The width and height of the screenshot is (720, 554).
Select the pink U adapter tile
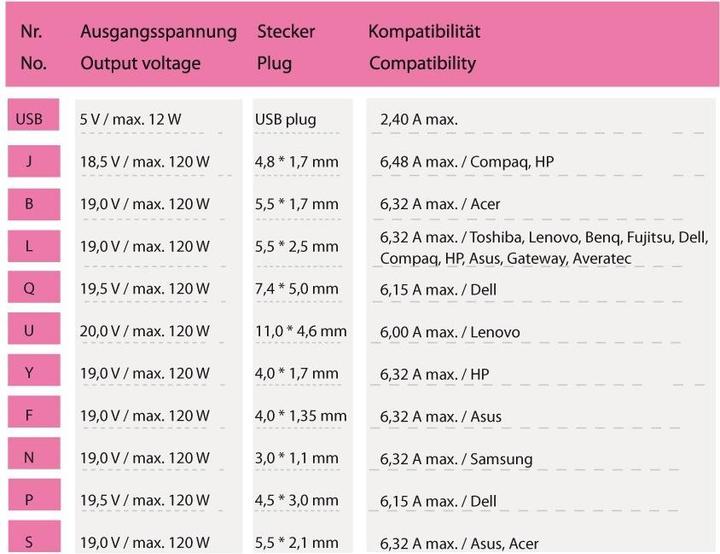[29, 331]
